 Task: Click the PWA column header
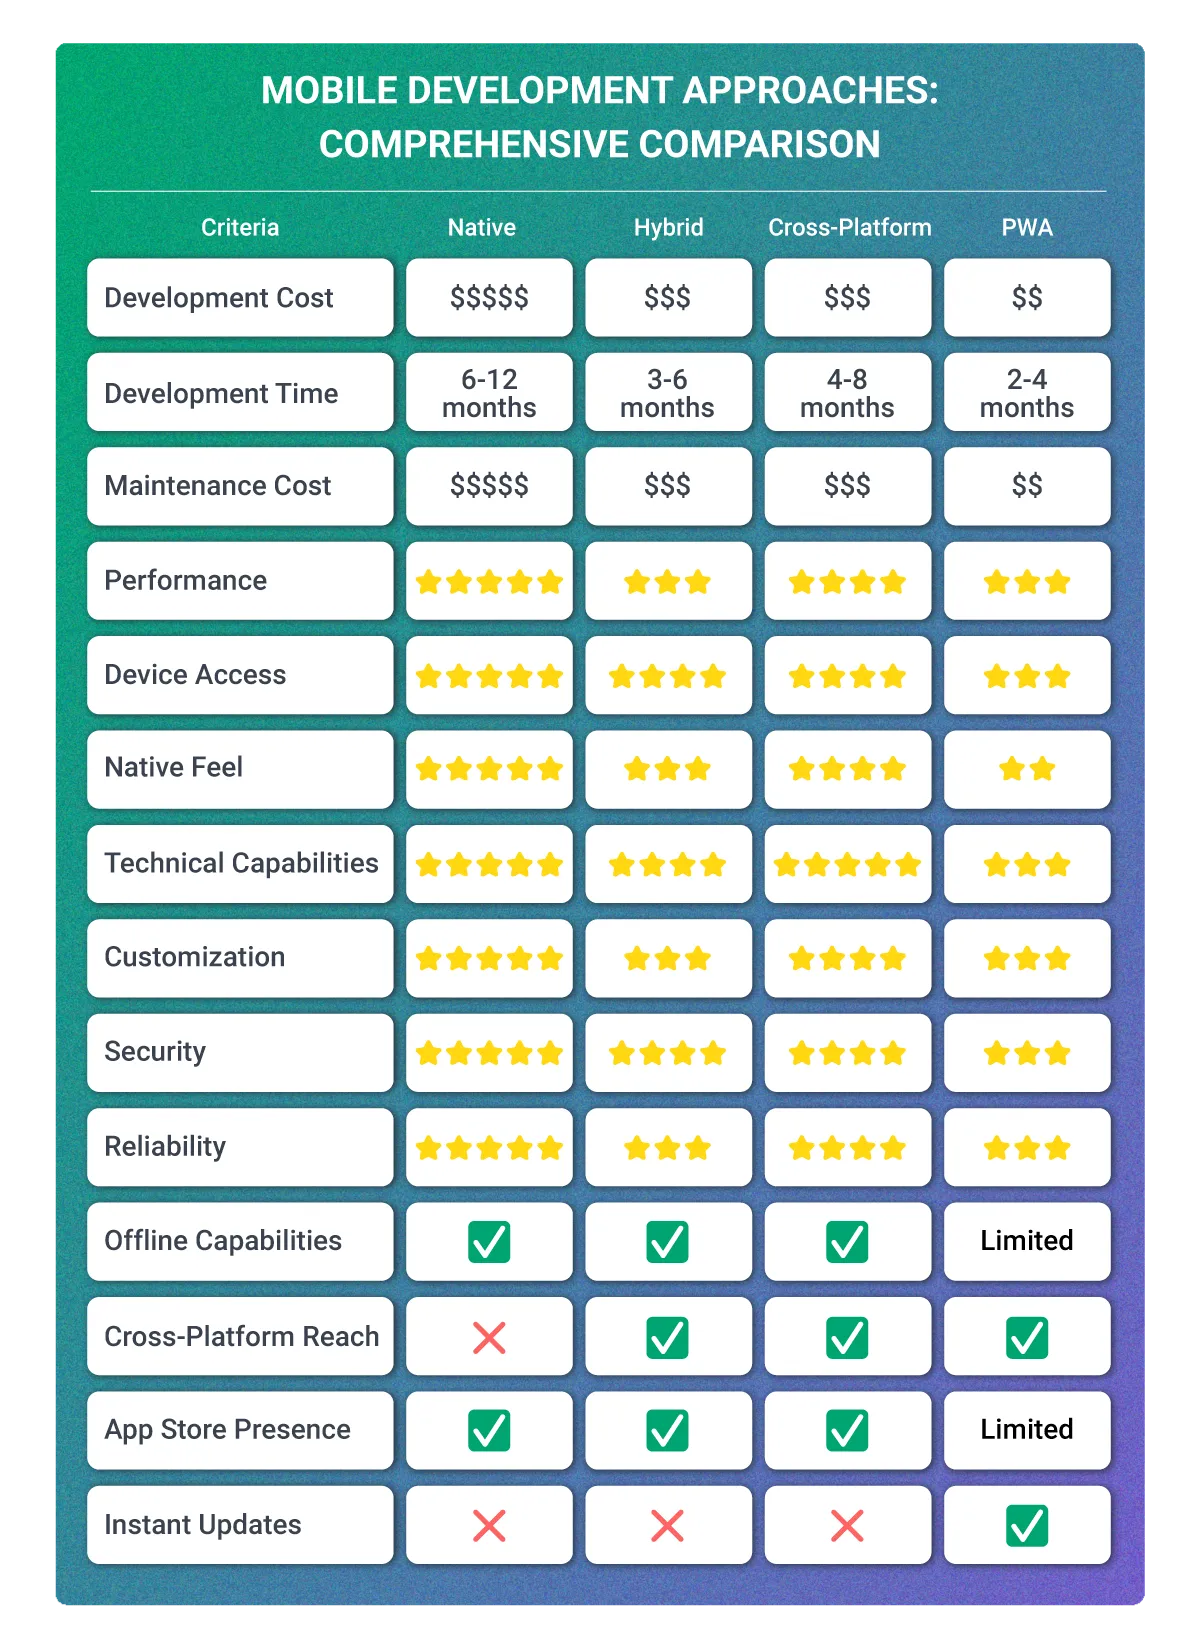click(1027, 228)
